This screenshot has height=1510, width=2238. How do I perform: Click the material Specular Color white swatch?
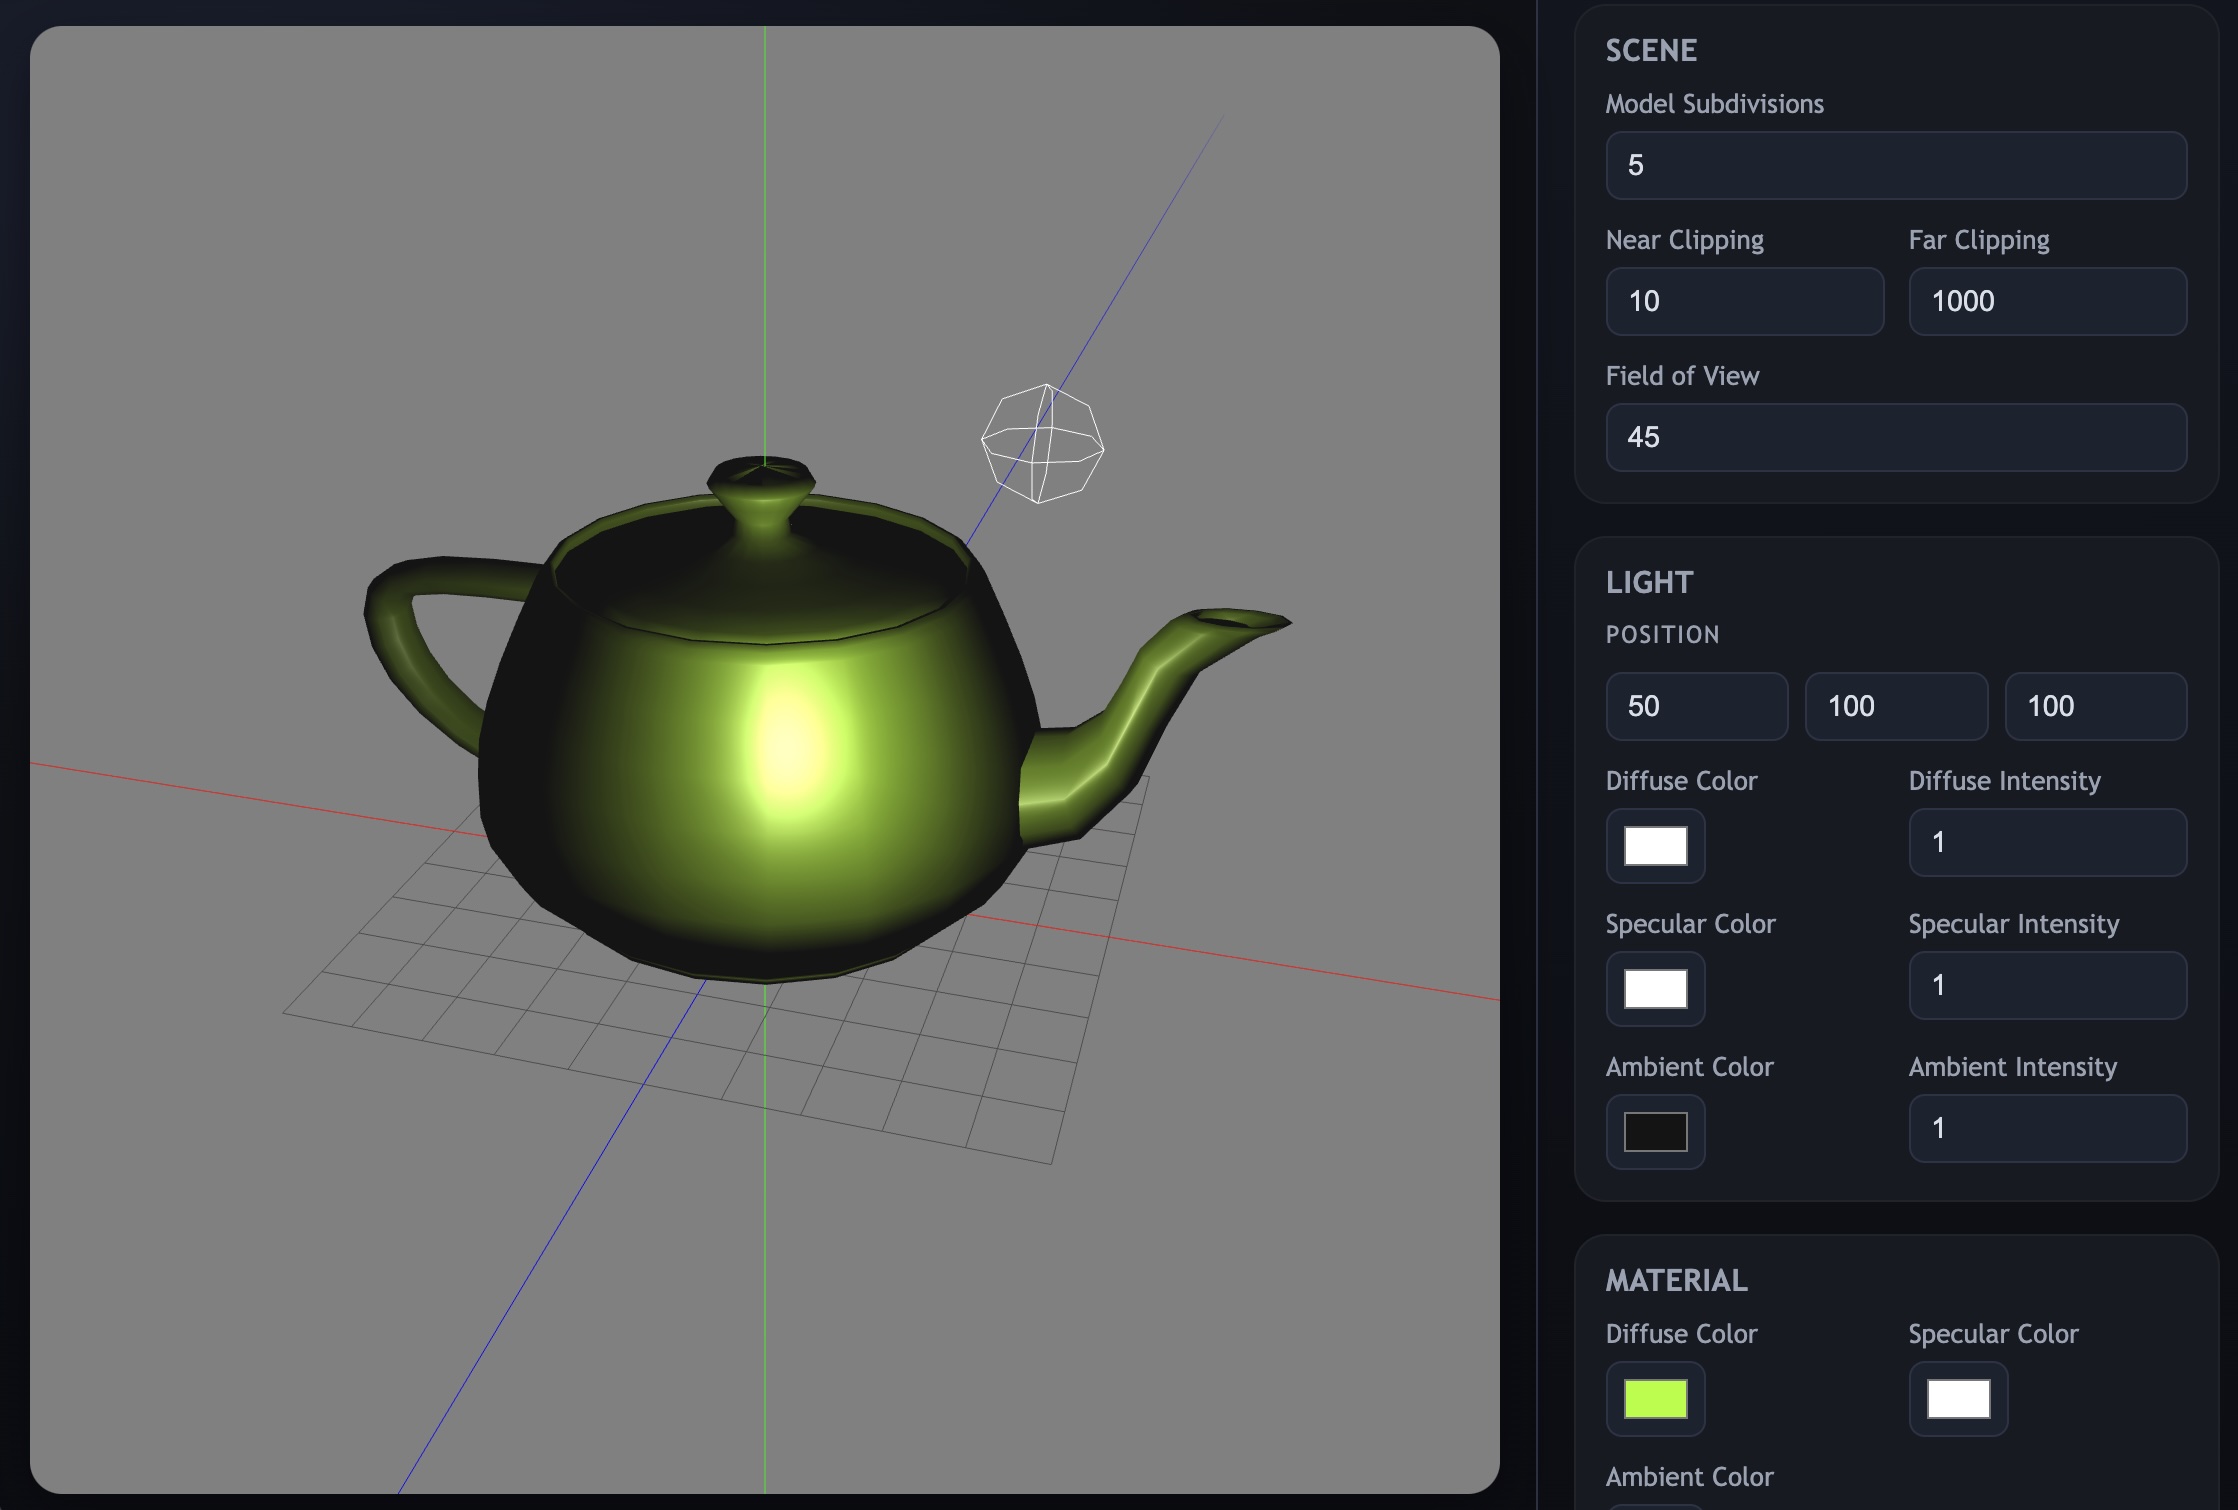coord(1957,1399)
